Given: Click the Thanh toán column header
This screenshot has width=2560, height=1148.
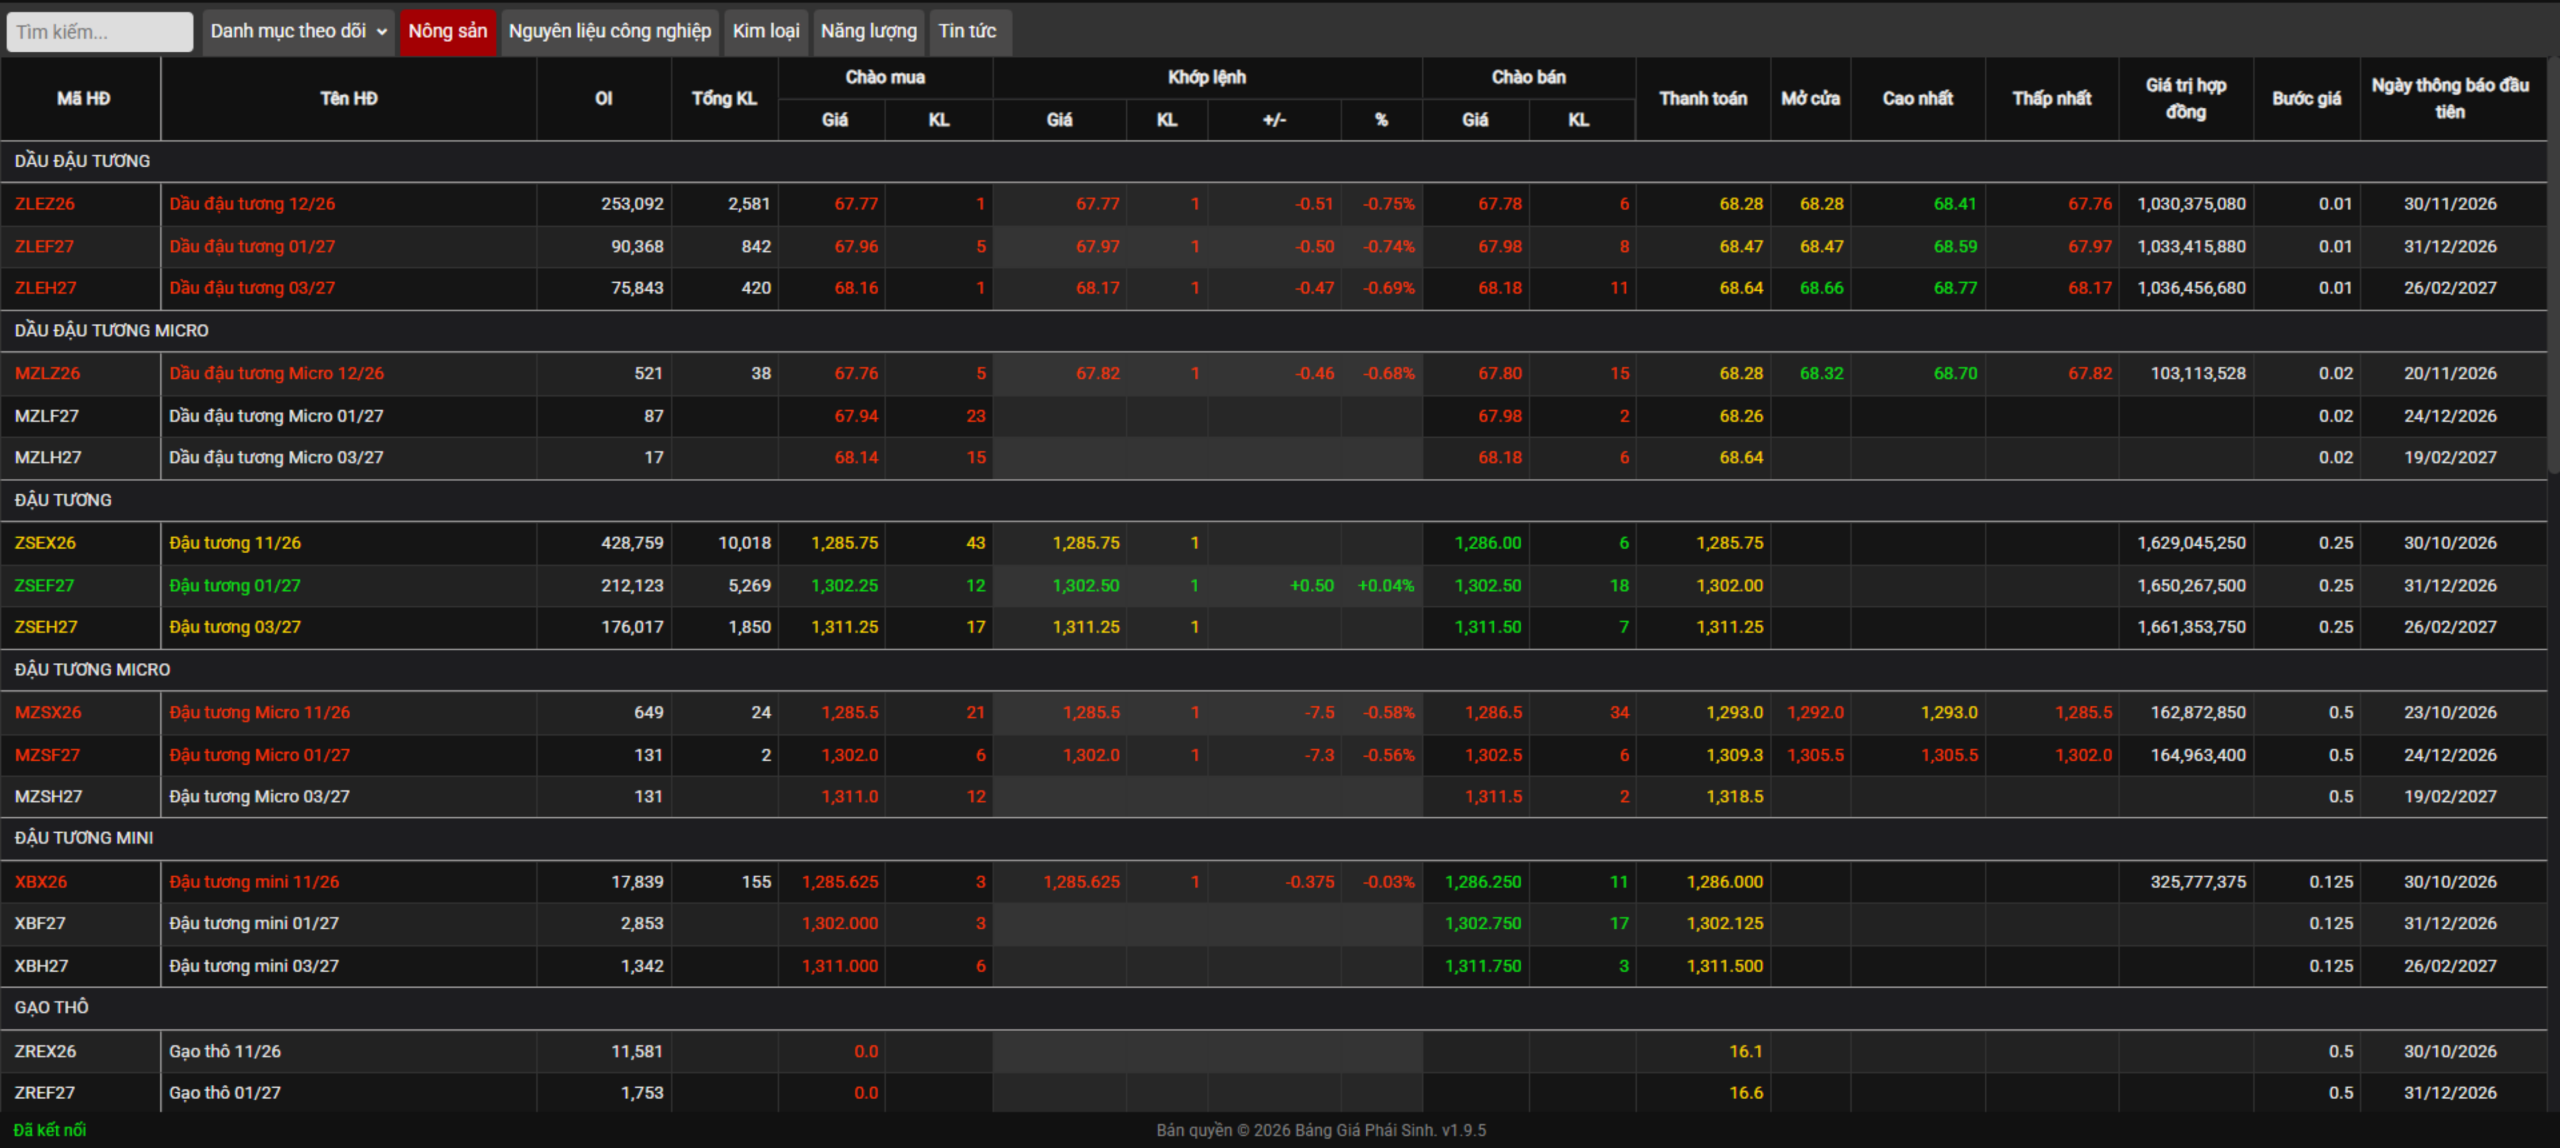Looking at the screenshot, I should [1703, 99].
